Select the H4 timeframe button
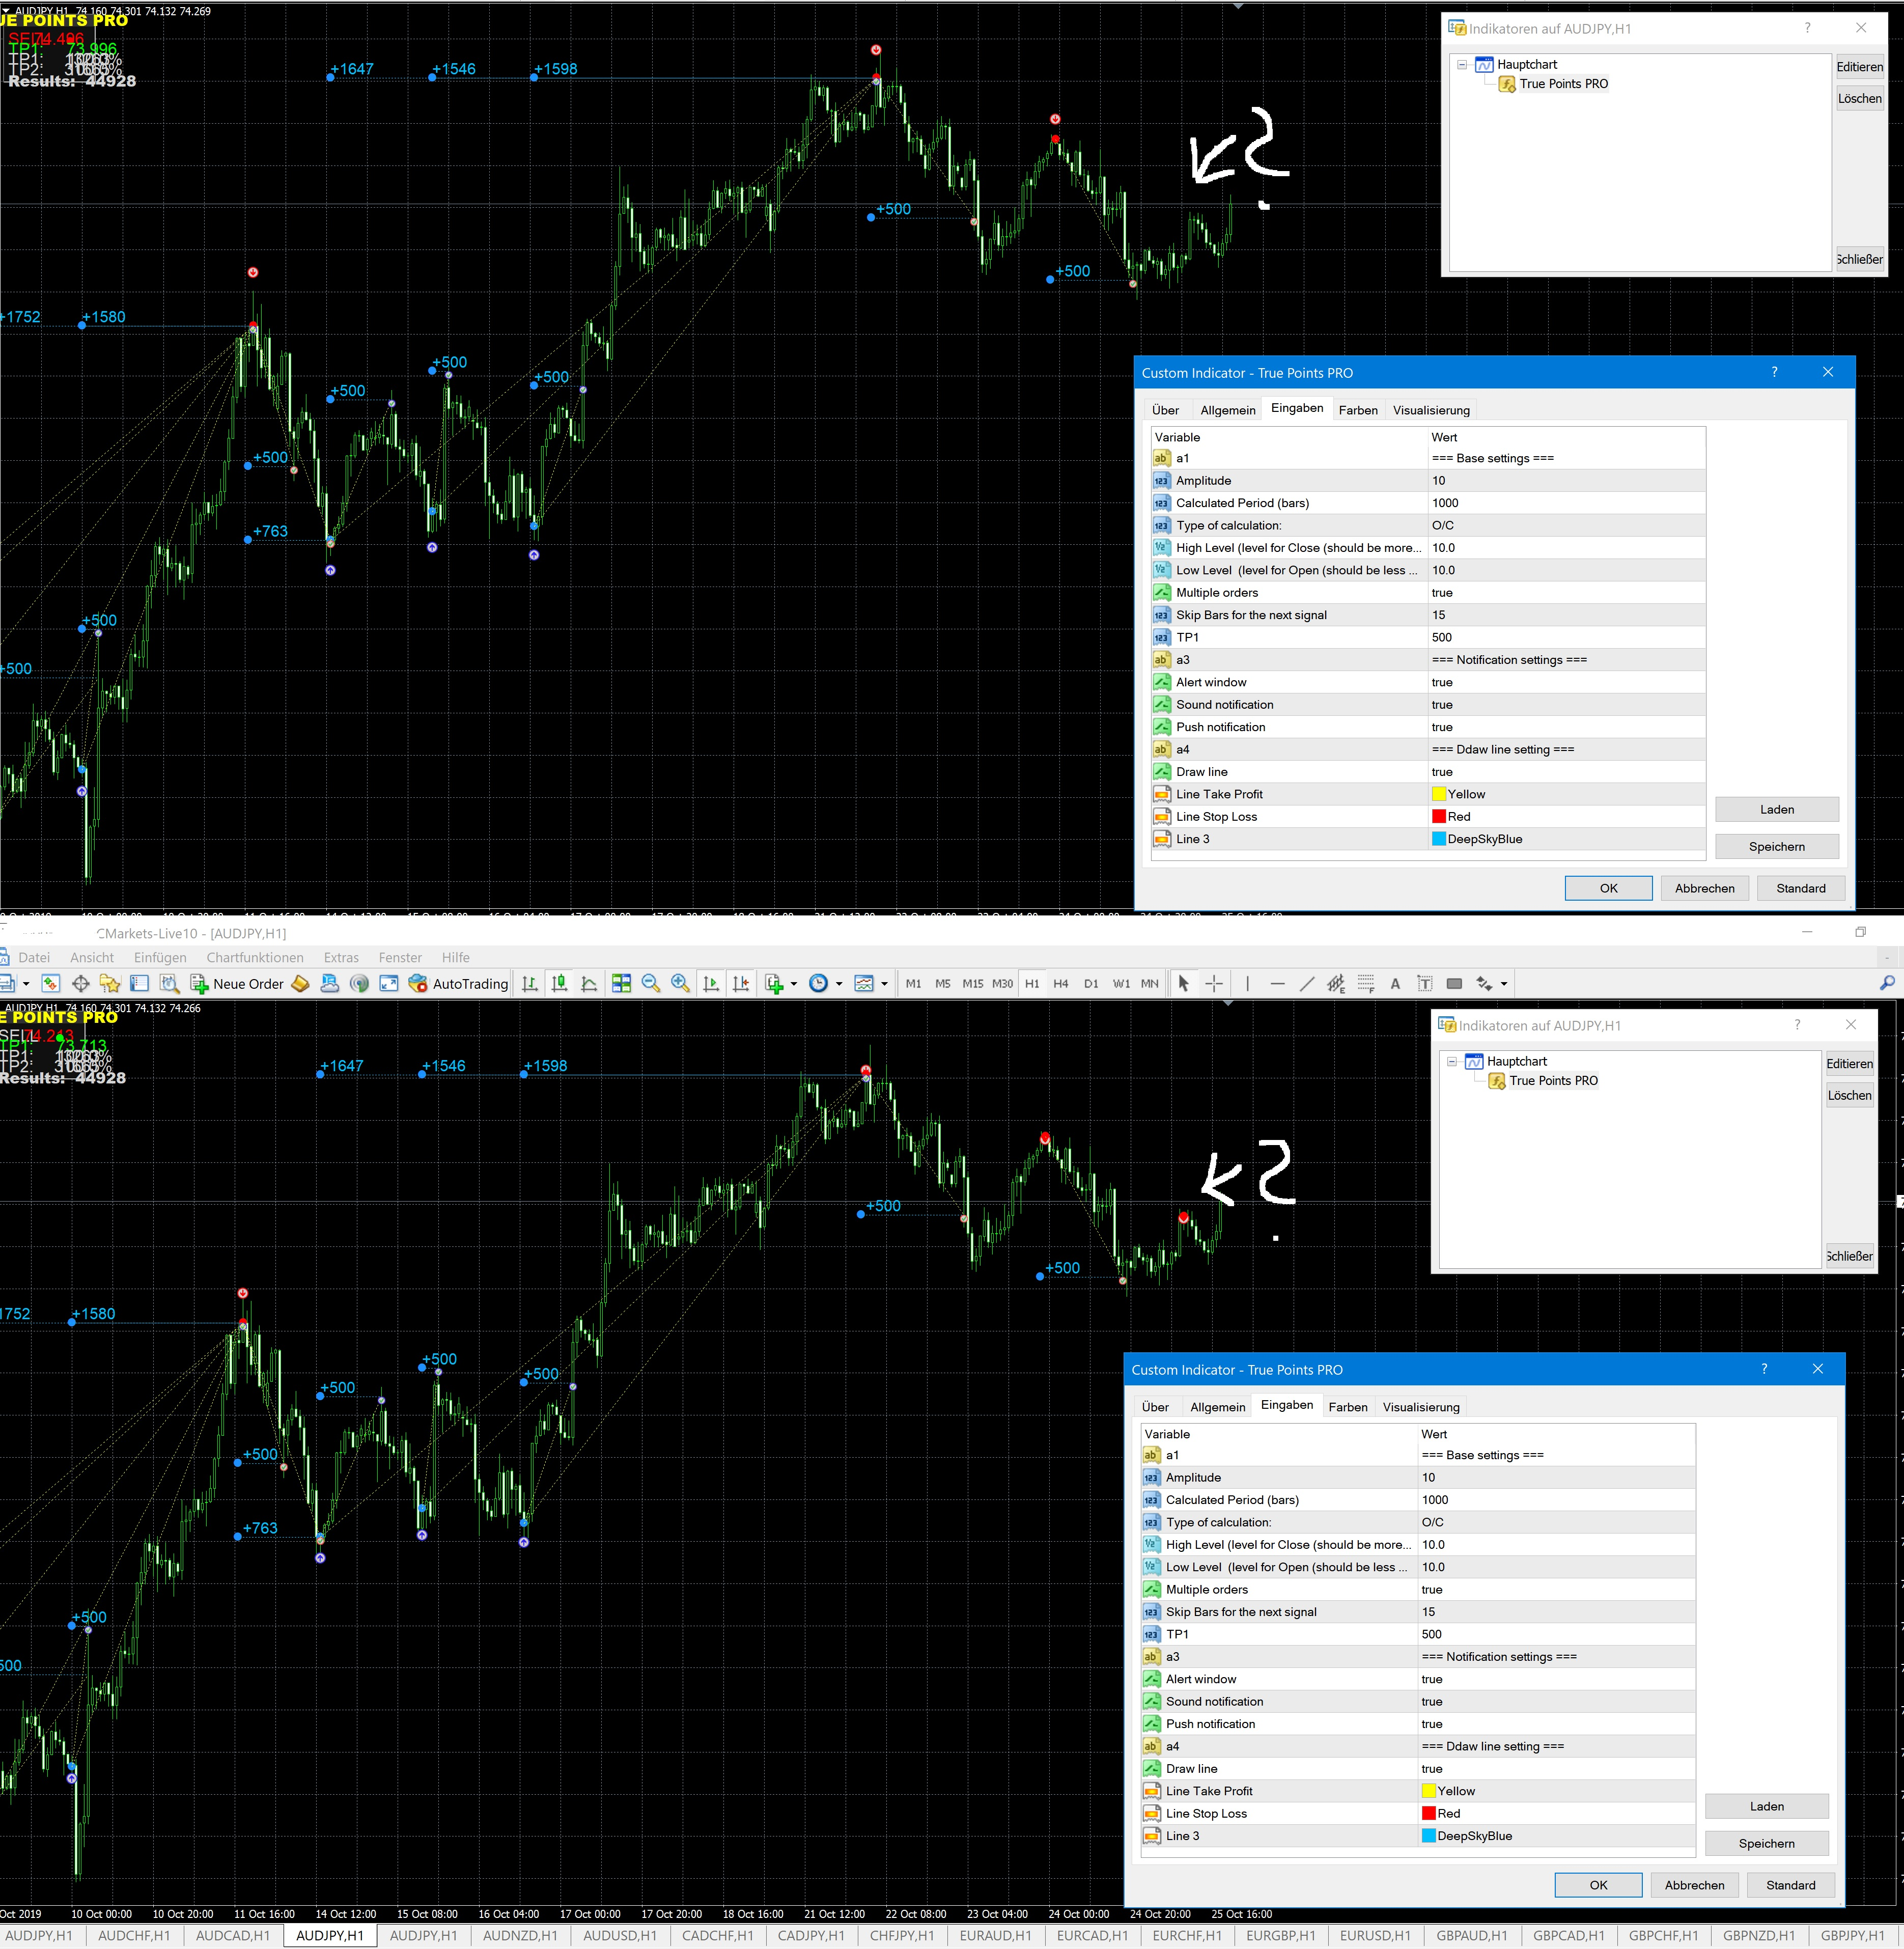Screen dimensions: 1904x1949 pos(1061,984)
